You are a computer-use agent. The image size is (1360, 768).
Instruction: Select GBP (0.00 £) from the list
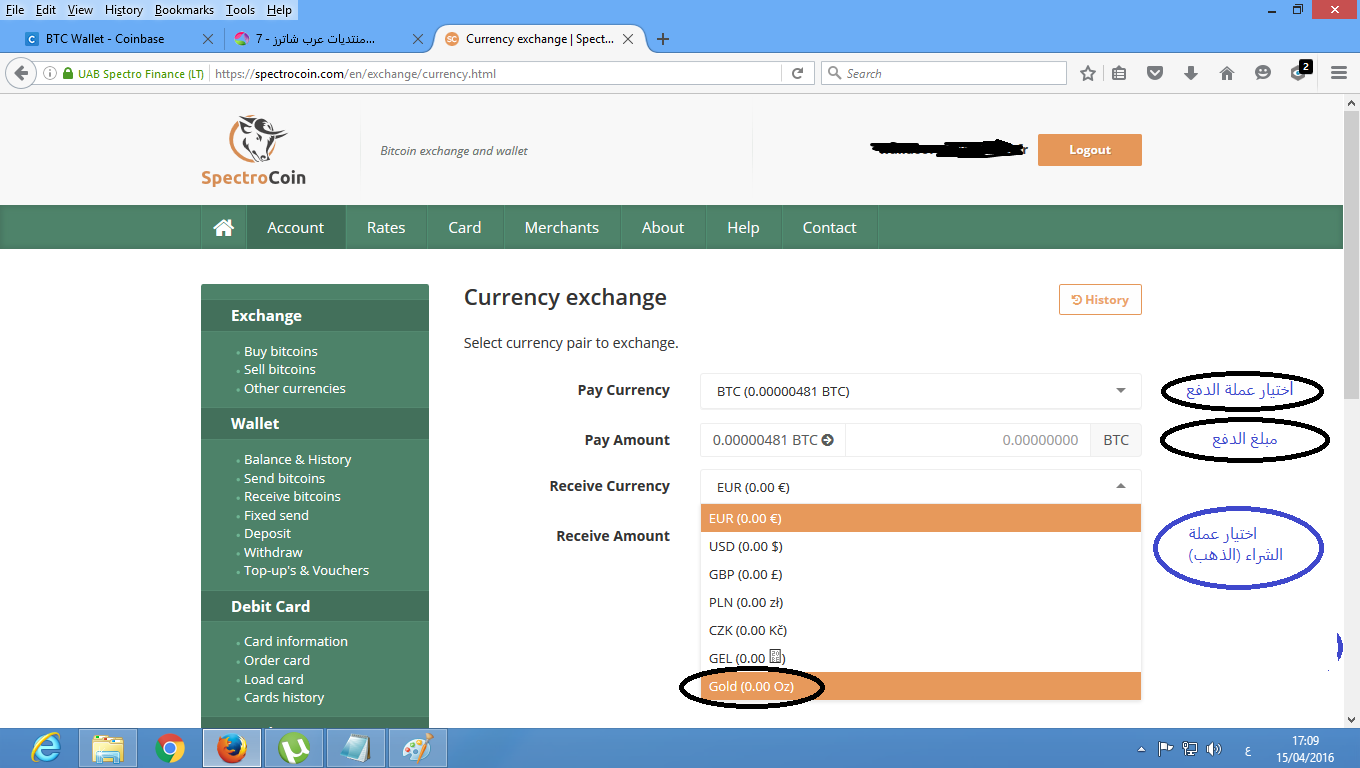coord(920,574)
